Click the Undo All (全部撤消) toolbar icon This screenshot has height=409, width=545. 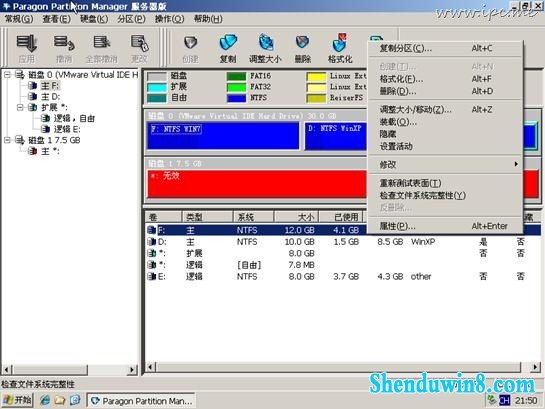point(101,48)
